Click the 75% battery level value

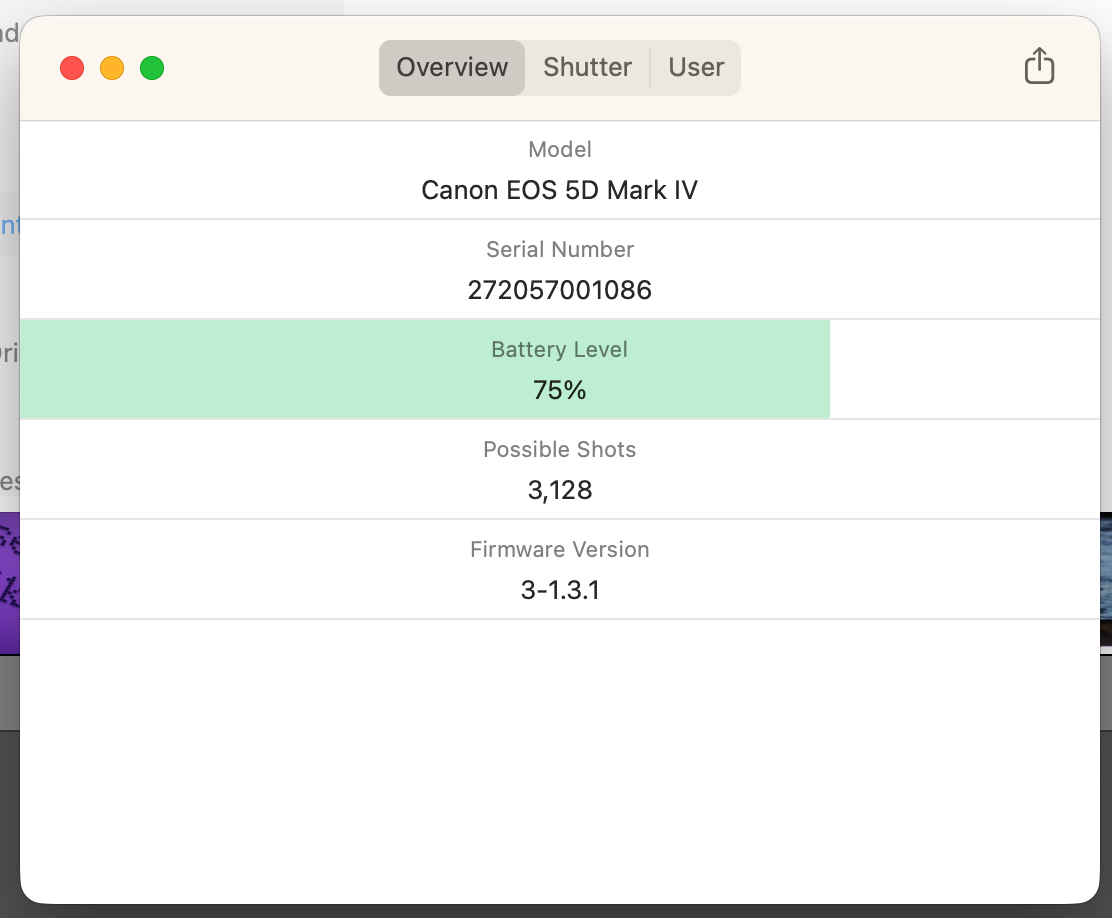coord(560,390)
